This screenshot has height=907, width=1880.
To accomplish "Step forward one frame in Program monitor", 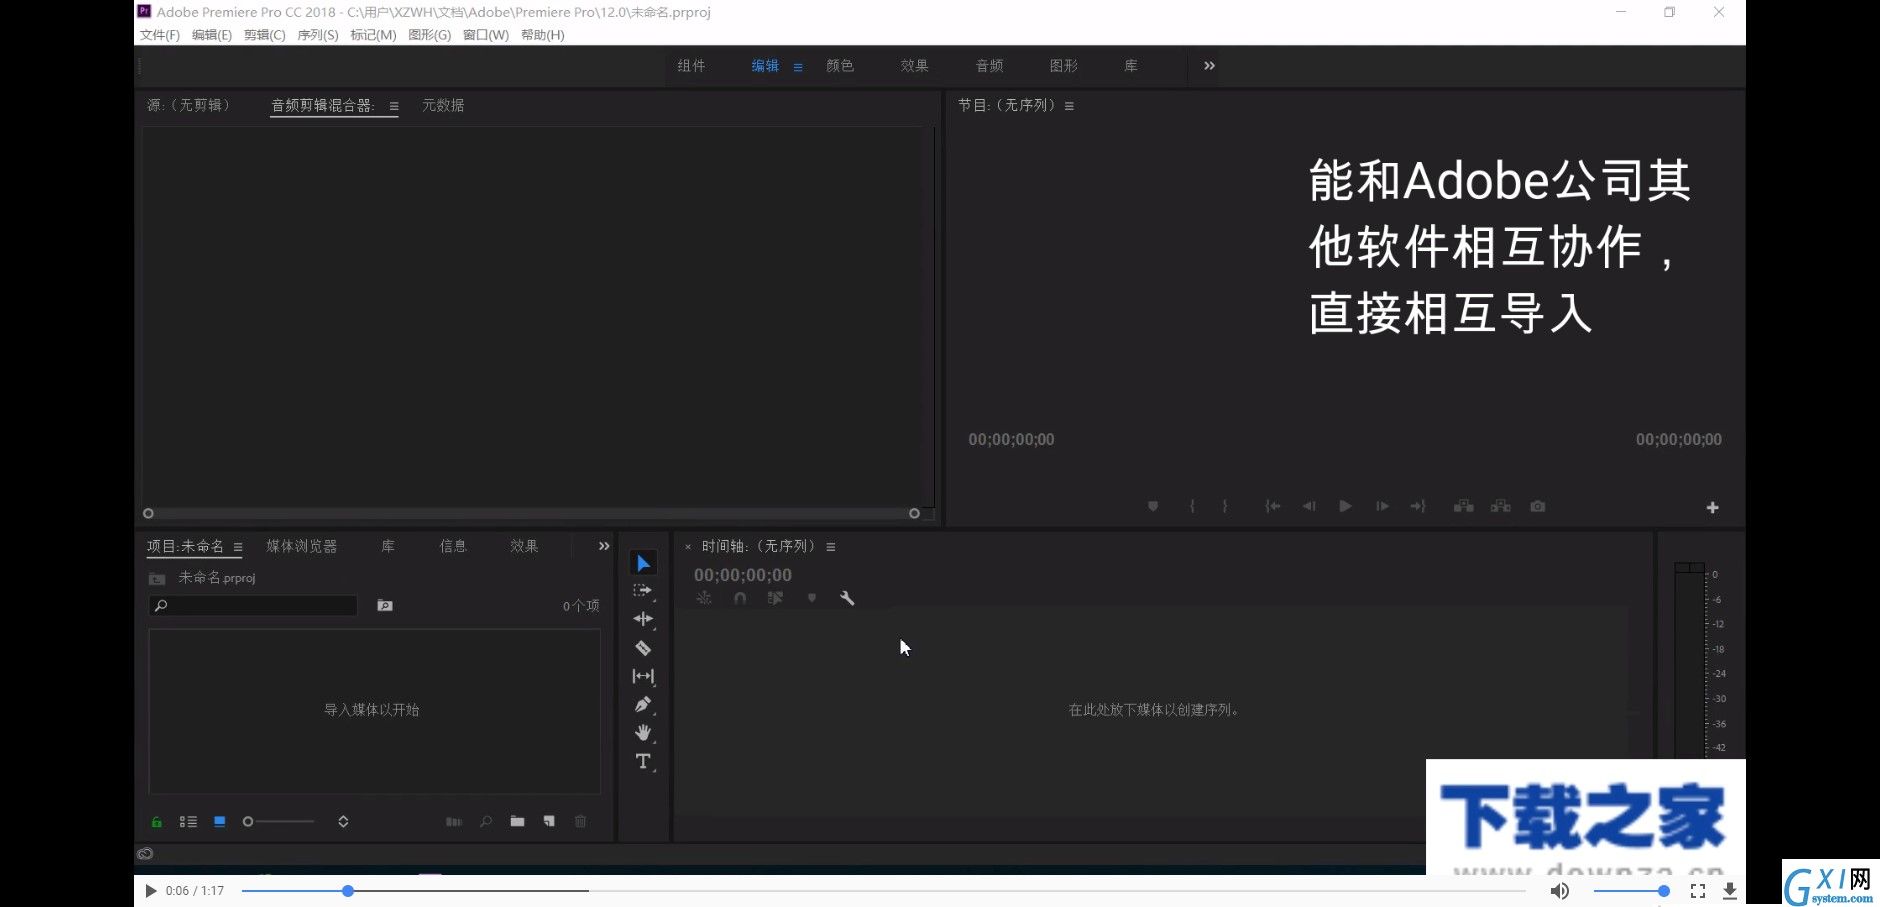I will [1382, 506].
